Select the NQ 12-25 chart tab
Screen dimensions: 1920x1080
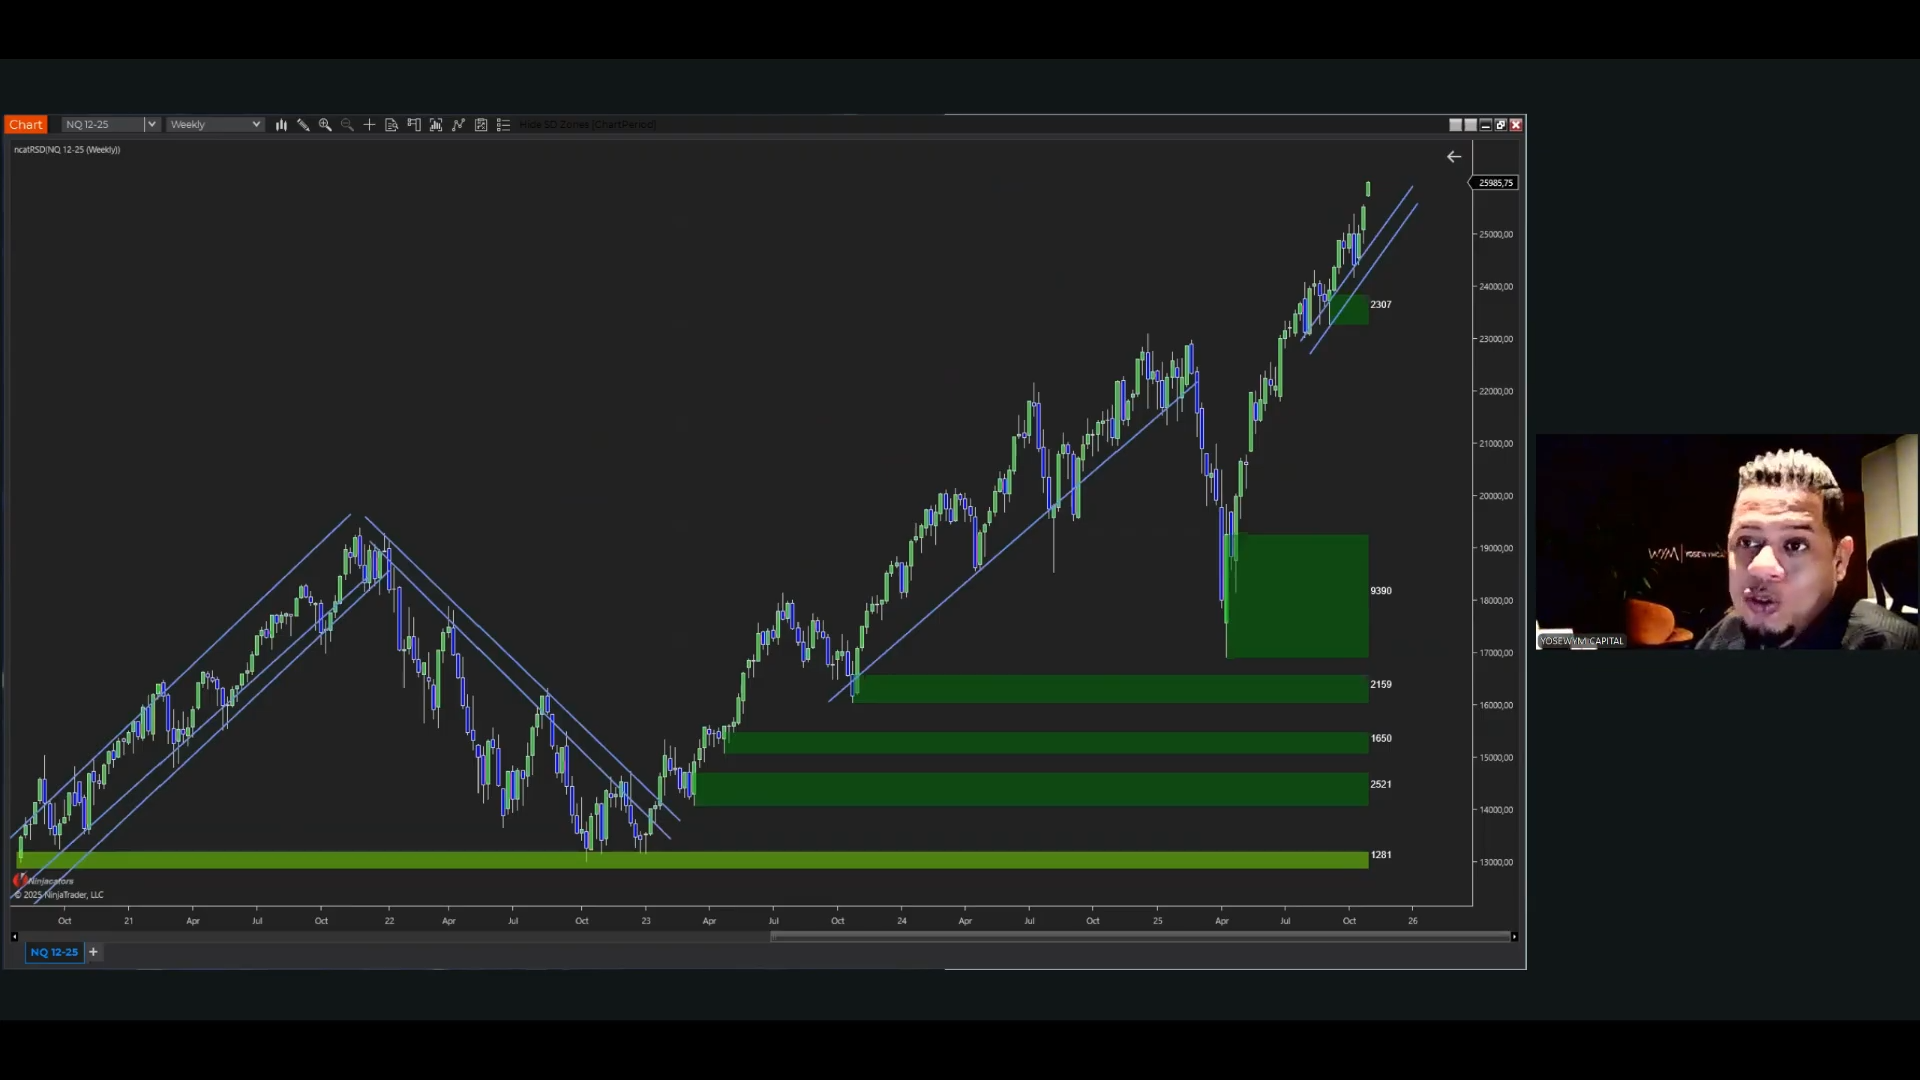54,952
